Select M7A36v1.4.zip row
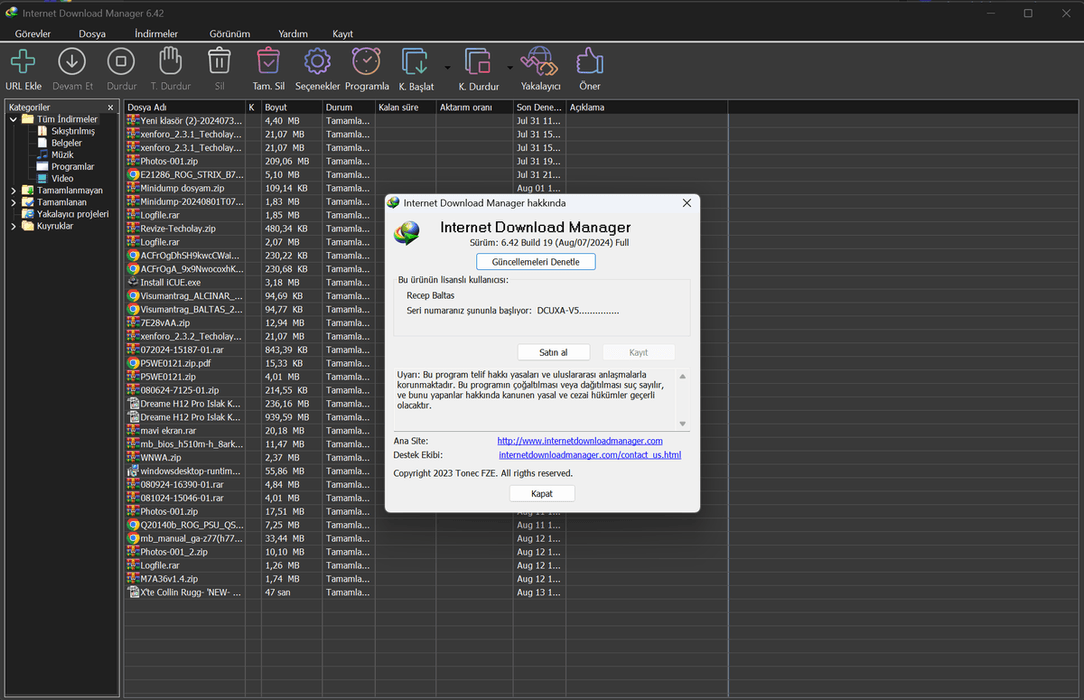The image size is (1084, 700). pyautogui.click(x=427, y=579)
